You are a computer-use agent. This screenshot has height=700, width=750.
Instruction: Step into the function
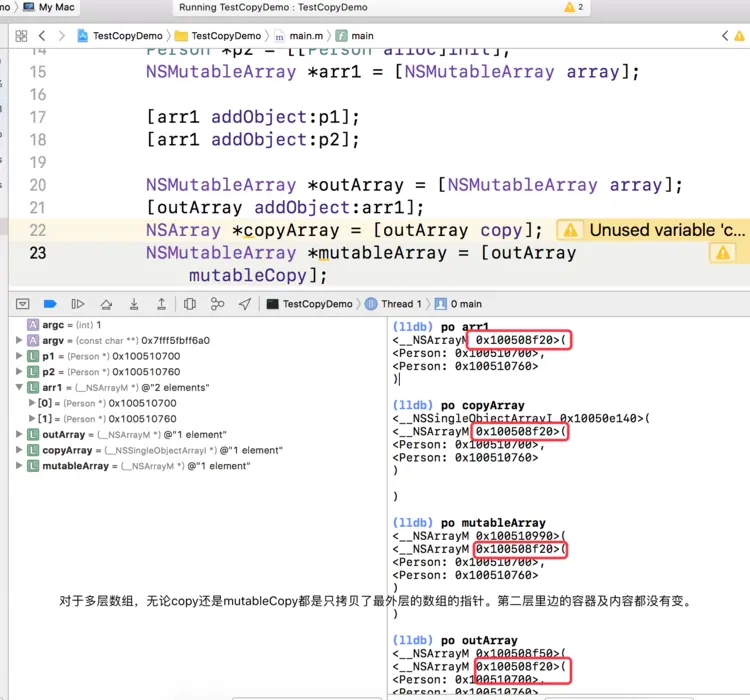[134, 304]
